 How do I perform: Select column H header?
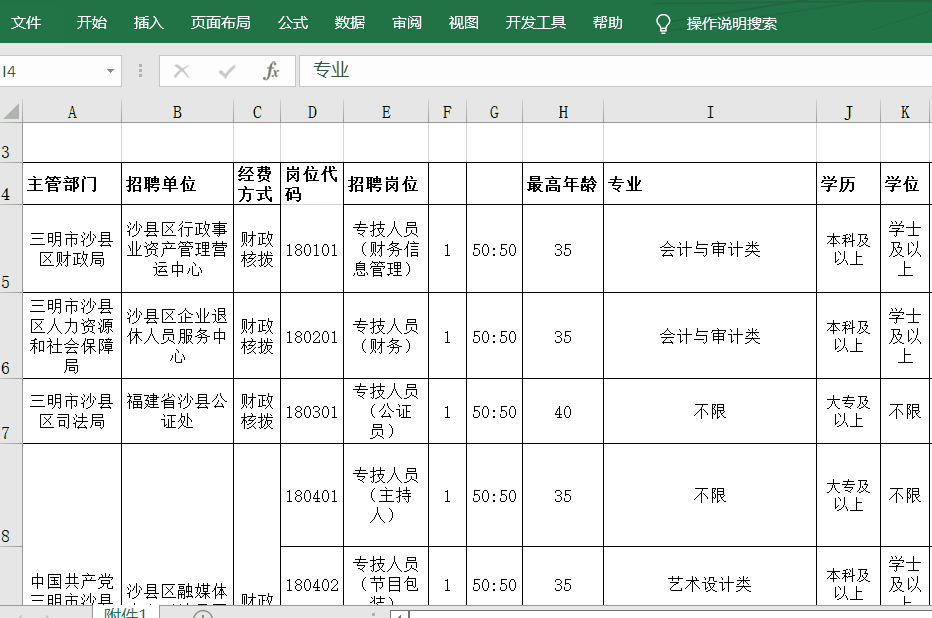click(563, 112)
